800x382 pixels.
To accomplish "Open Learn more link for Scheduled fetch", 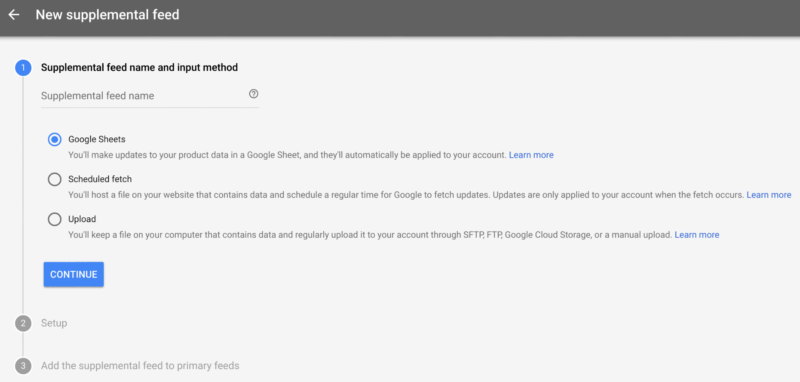I will pos(769,195).
